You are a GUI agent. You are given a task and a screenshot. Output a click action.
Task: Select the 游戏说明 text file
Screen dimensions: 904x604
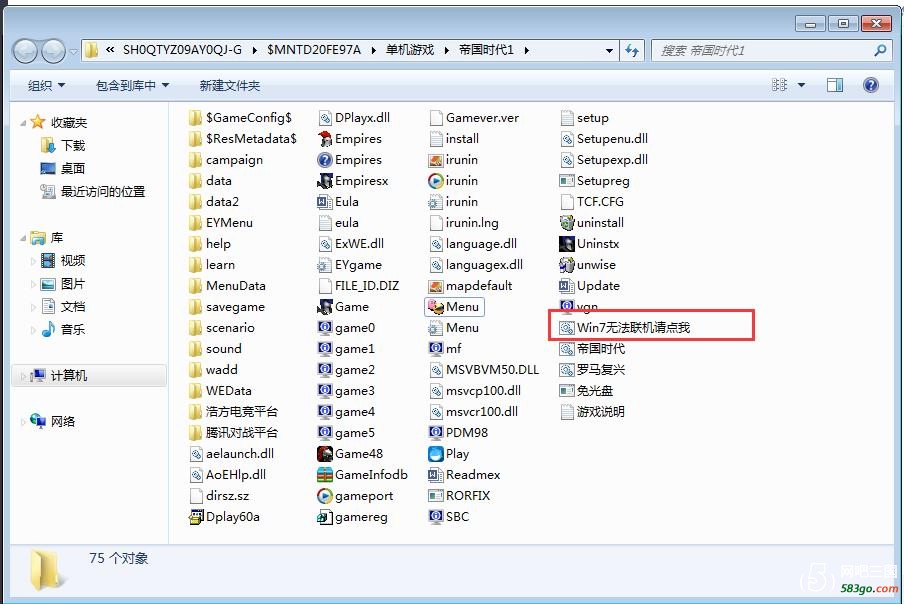click(593, 412)
